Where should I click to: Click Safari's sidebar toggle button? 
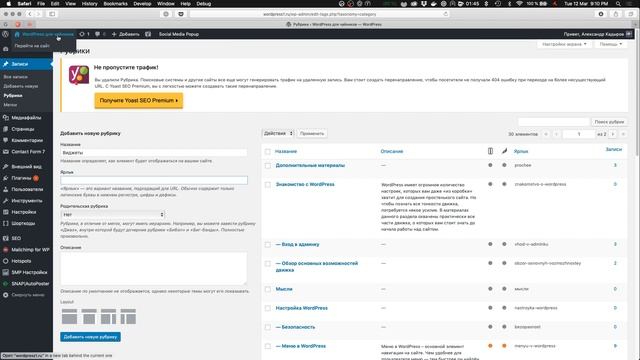point(52,14)
